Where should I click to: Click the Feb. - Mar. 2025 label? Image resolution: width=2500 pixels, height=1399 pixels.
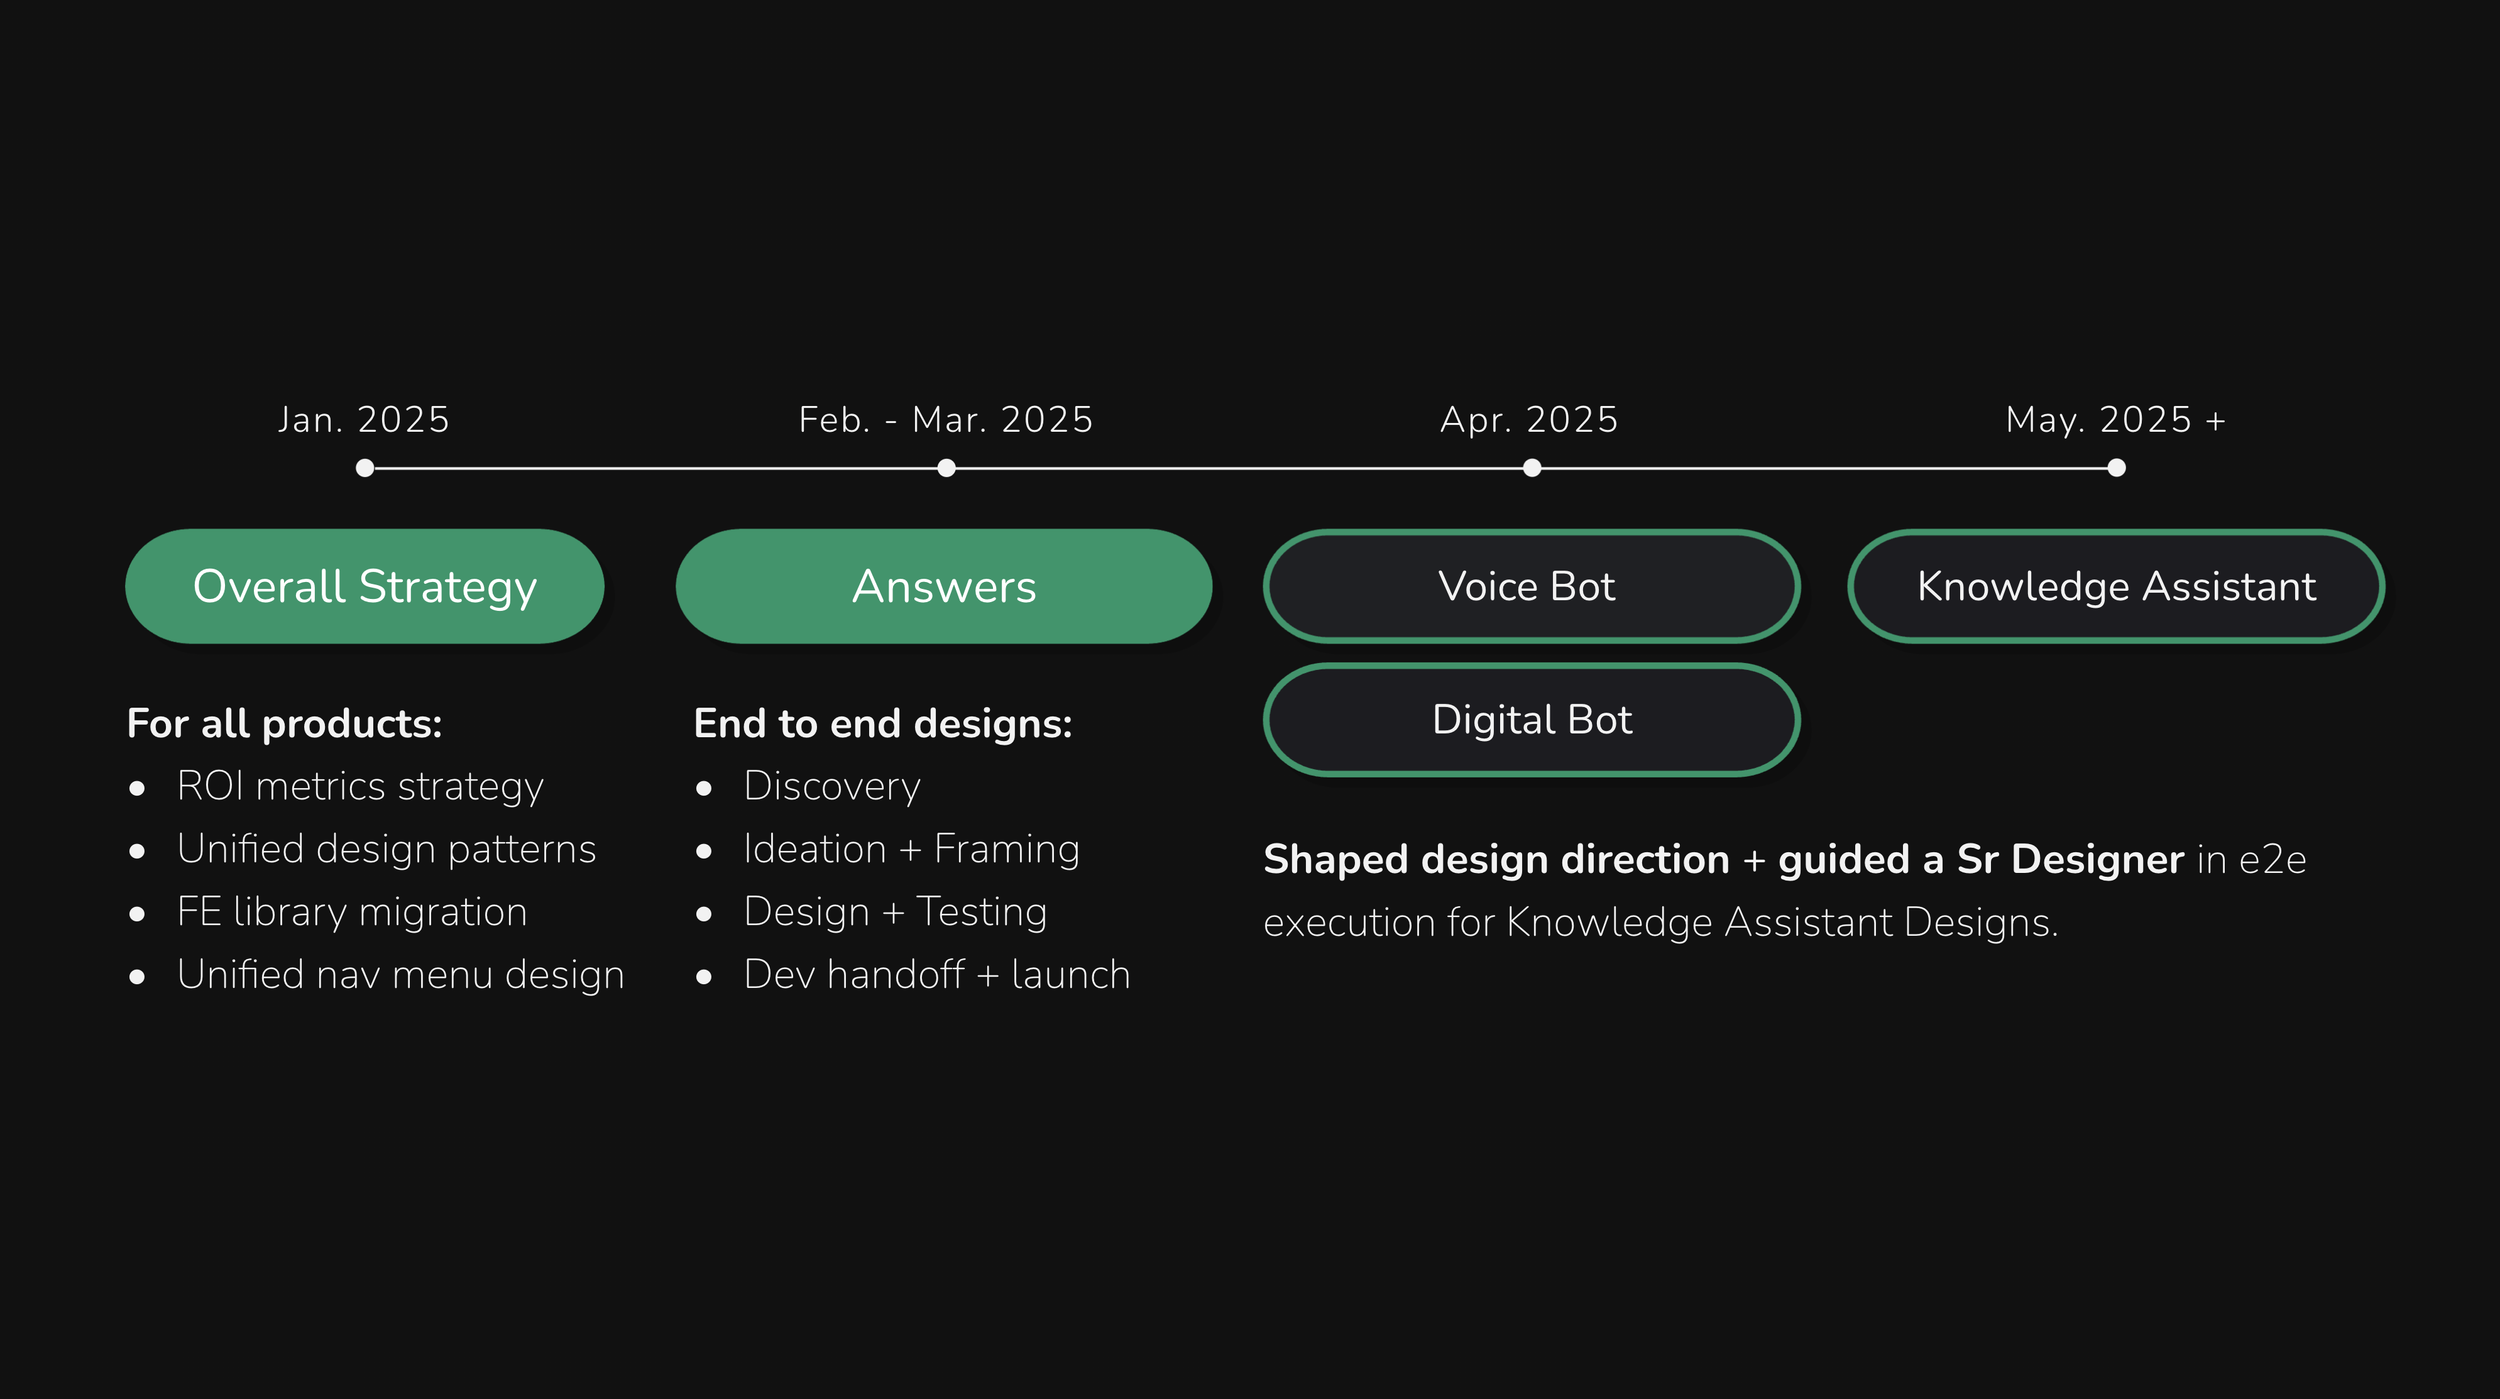[946, 420]
